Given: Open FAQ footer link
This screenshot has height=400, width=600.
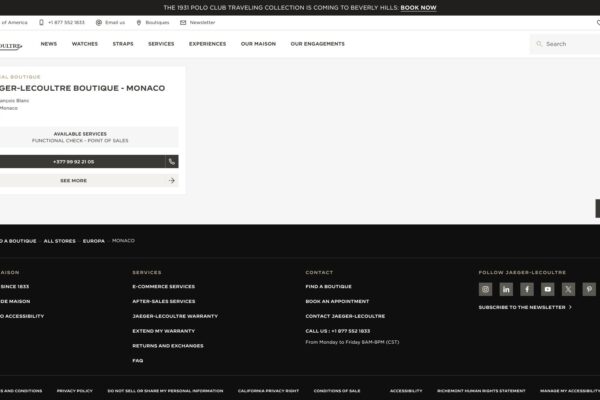Looking at the screenshot, I should (138, 361).
